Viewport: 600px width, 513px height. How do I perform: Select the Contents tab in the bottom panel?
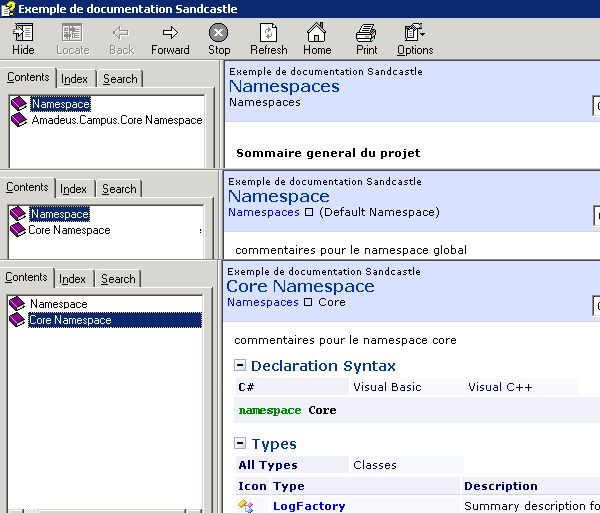click(26, 277)
